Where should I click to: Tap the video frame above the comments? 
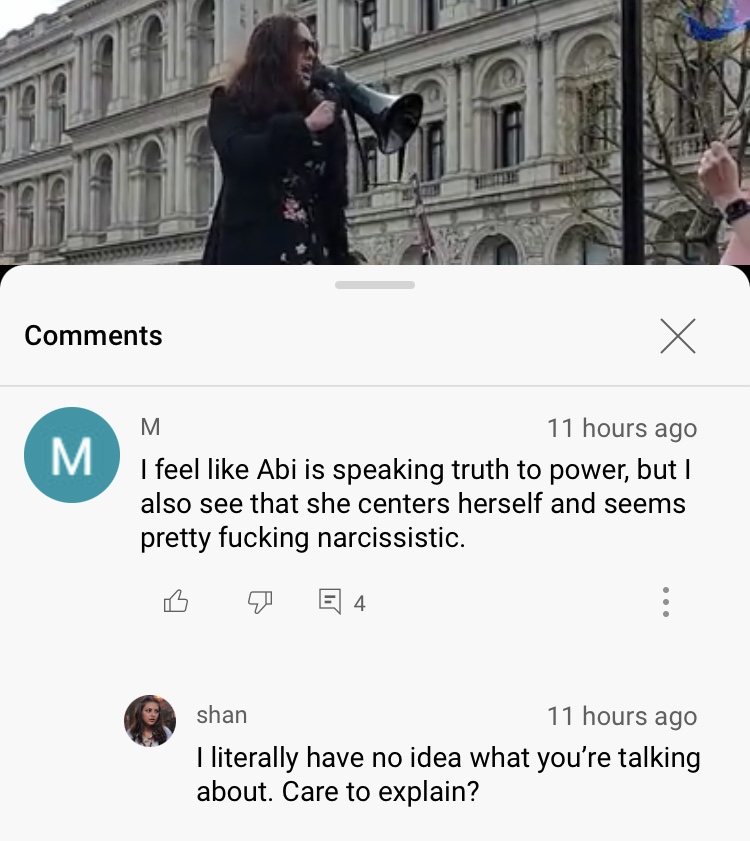pos(375,132)
